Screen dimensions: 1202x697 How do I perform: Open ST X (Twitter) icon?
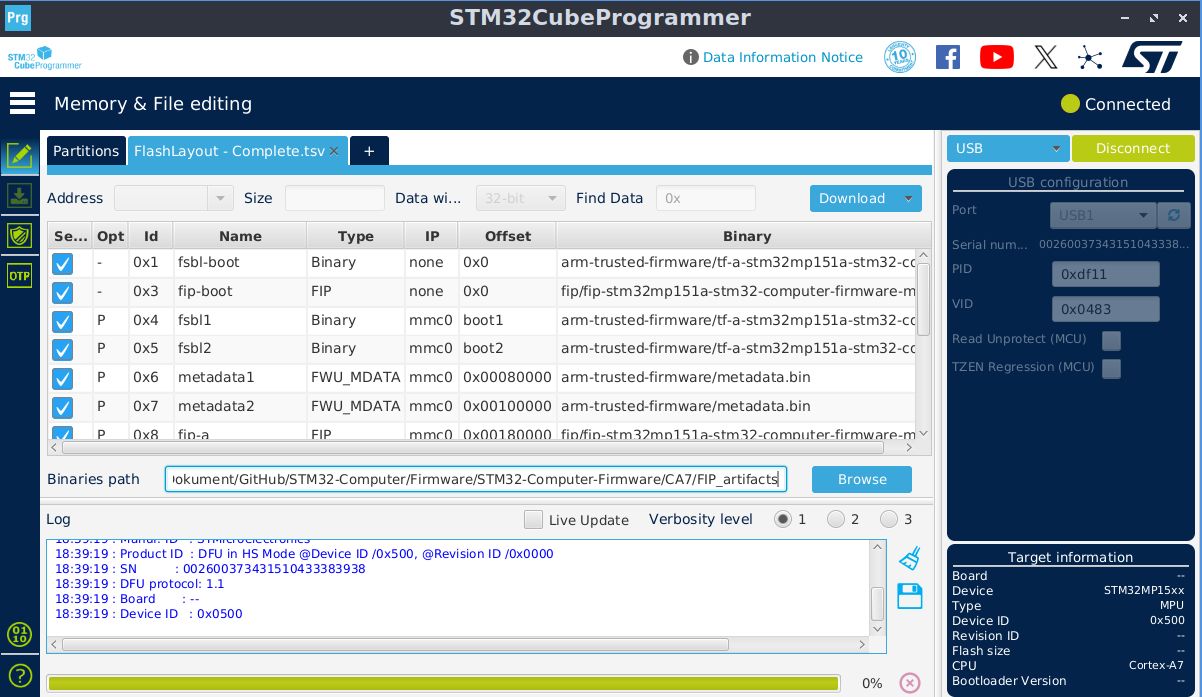1045,57
